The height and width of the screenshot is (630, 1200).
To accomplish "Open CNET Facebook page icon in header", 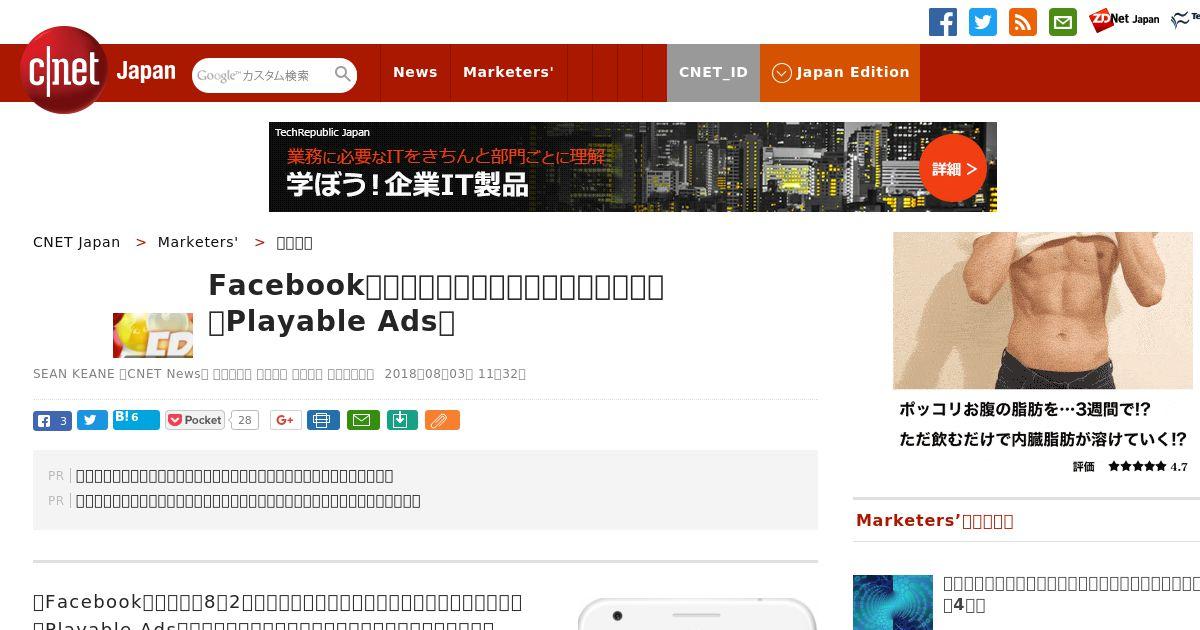I will [x=942, y=22].
